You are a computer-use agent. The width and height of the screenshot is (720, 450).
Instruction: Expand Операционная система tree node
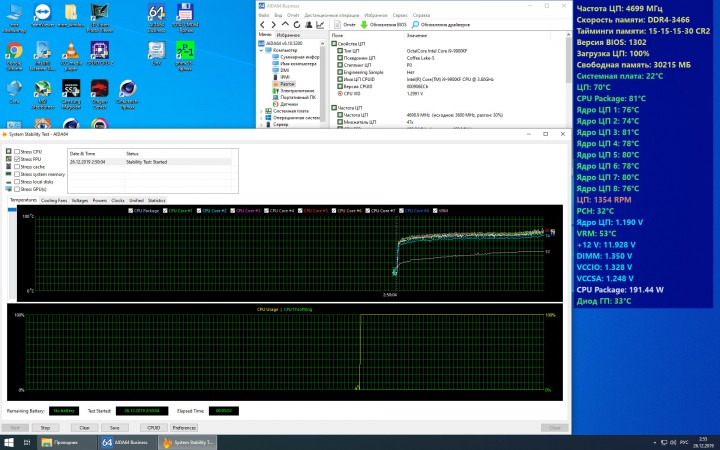pyautogui.click(x=261, y=118)
